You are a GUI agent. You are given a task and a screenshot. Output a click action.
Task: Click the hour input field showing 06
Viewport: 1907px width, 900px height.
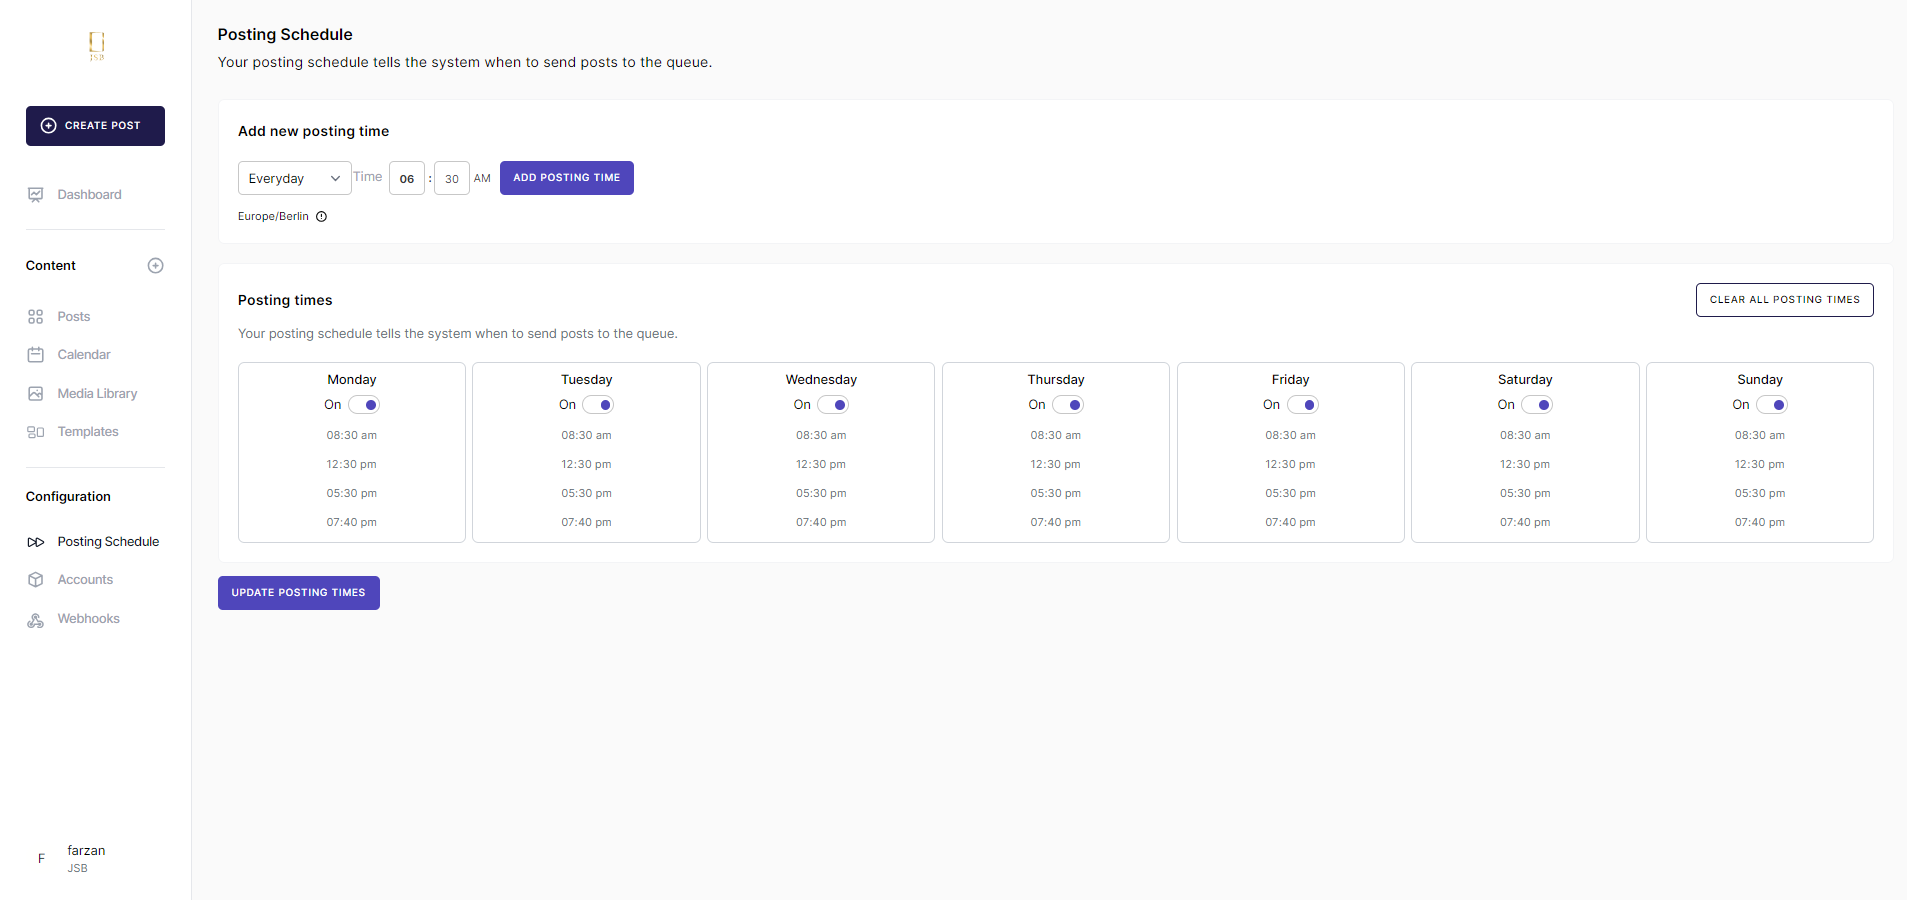point(407,179)
